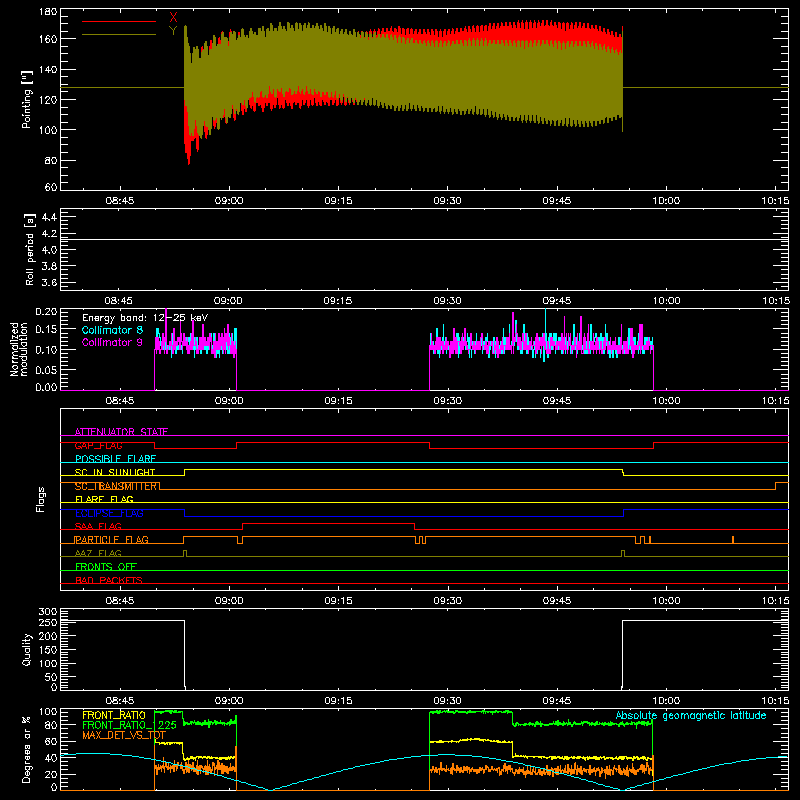Click the 09:45 time label under Flags plot
The width and height of the screenshot is (800, 800).
(557, 601)
